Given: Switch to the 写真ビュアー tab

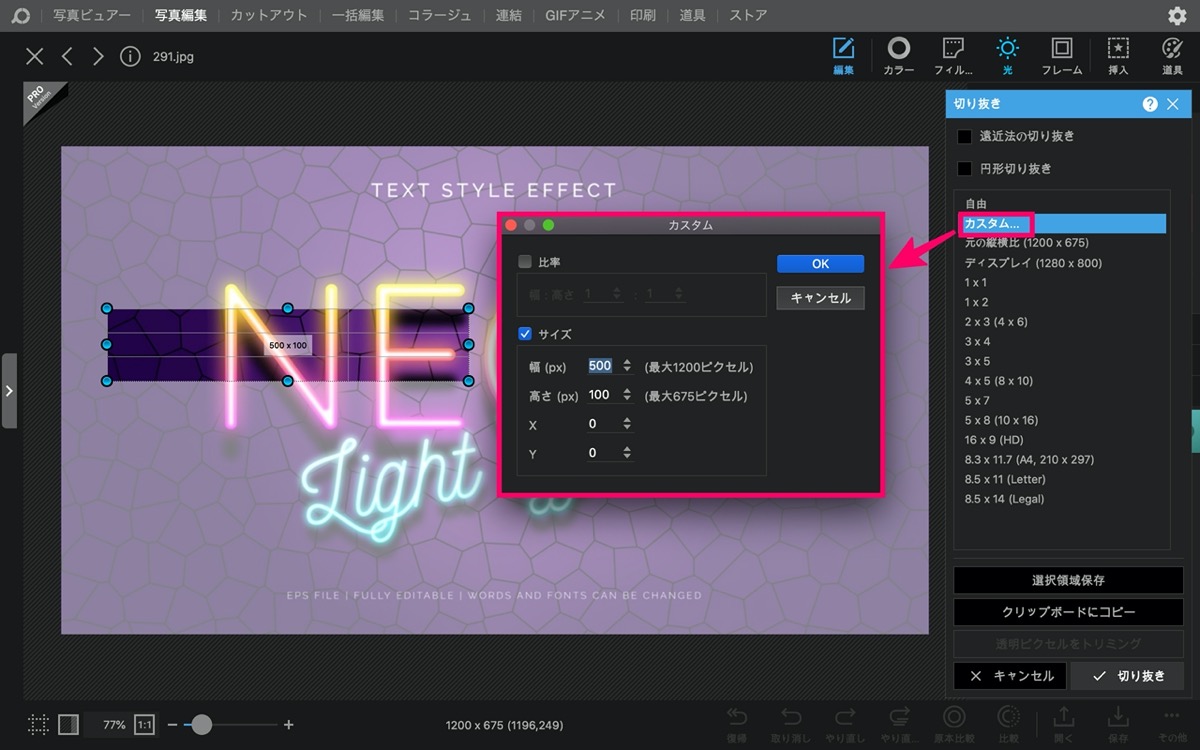Looking at the screenshot, I should 91,16.
